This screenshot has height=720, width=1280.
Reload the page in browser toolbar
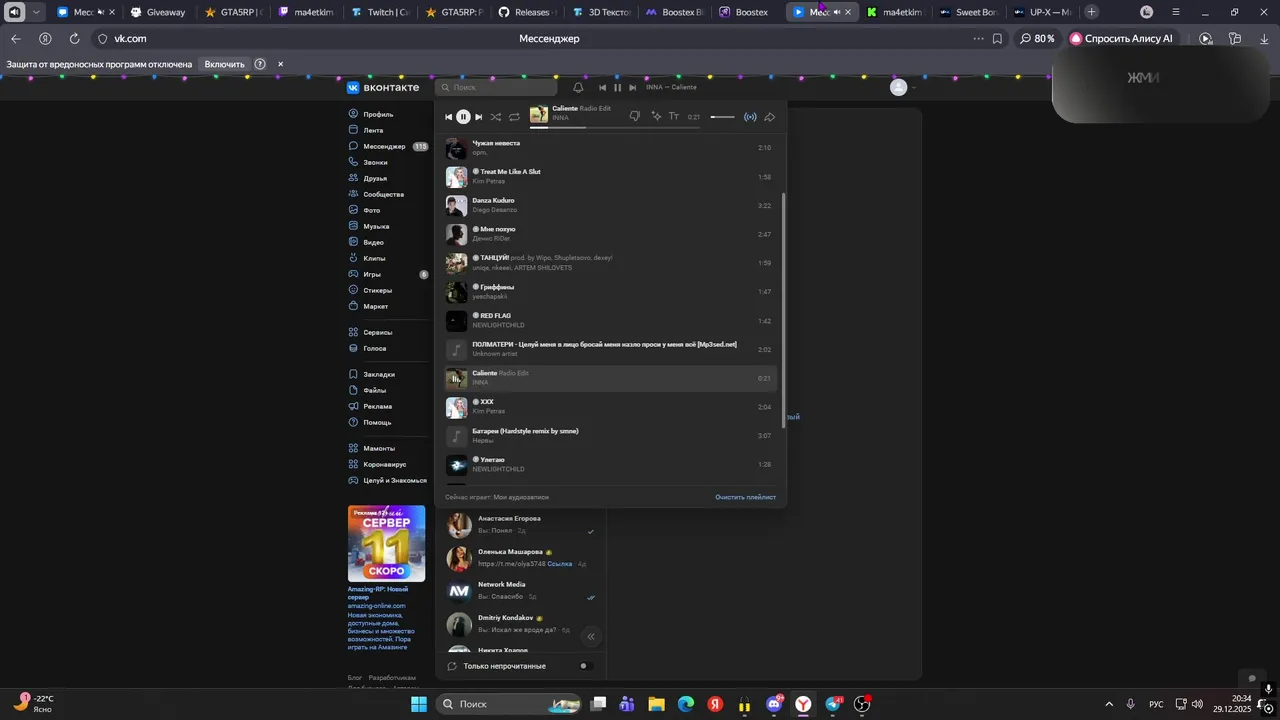[x=75, y=38]
